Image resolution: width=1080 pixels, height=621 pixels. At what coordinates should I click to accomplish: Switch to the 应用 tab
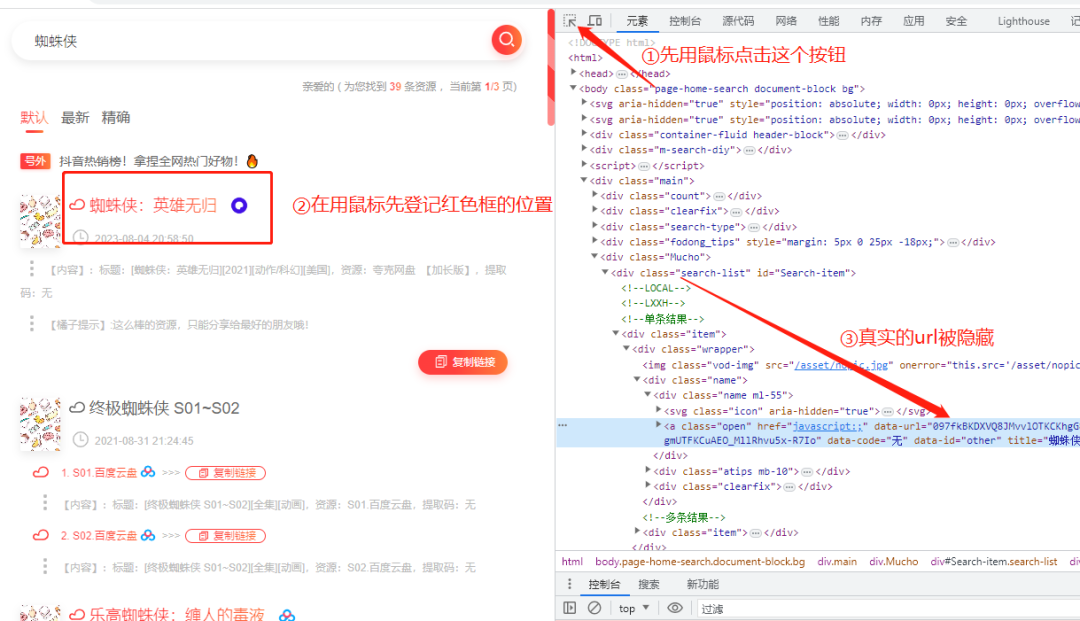(914, 21)
